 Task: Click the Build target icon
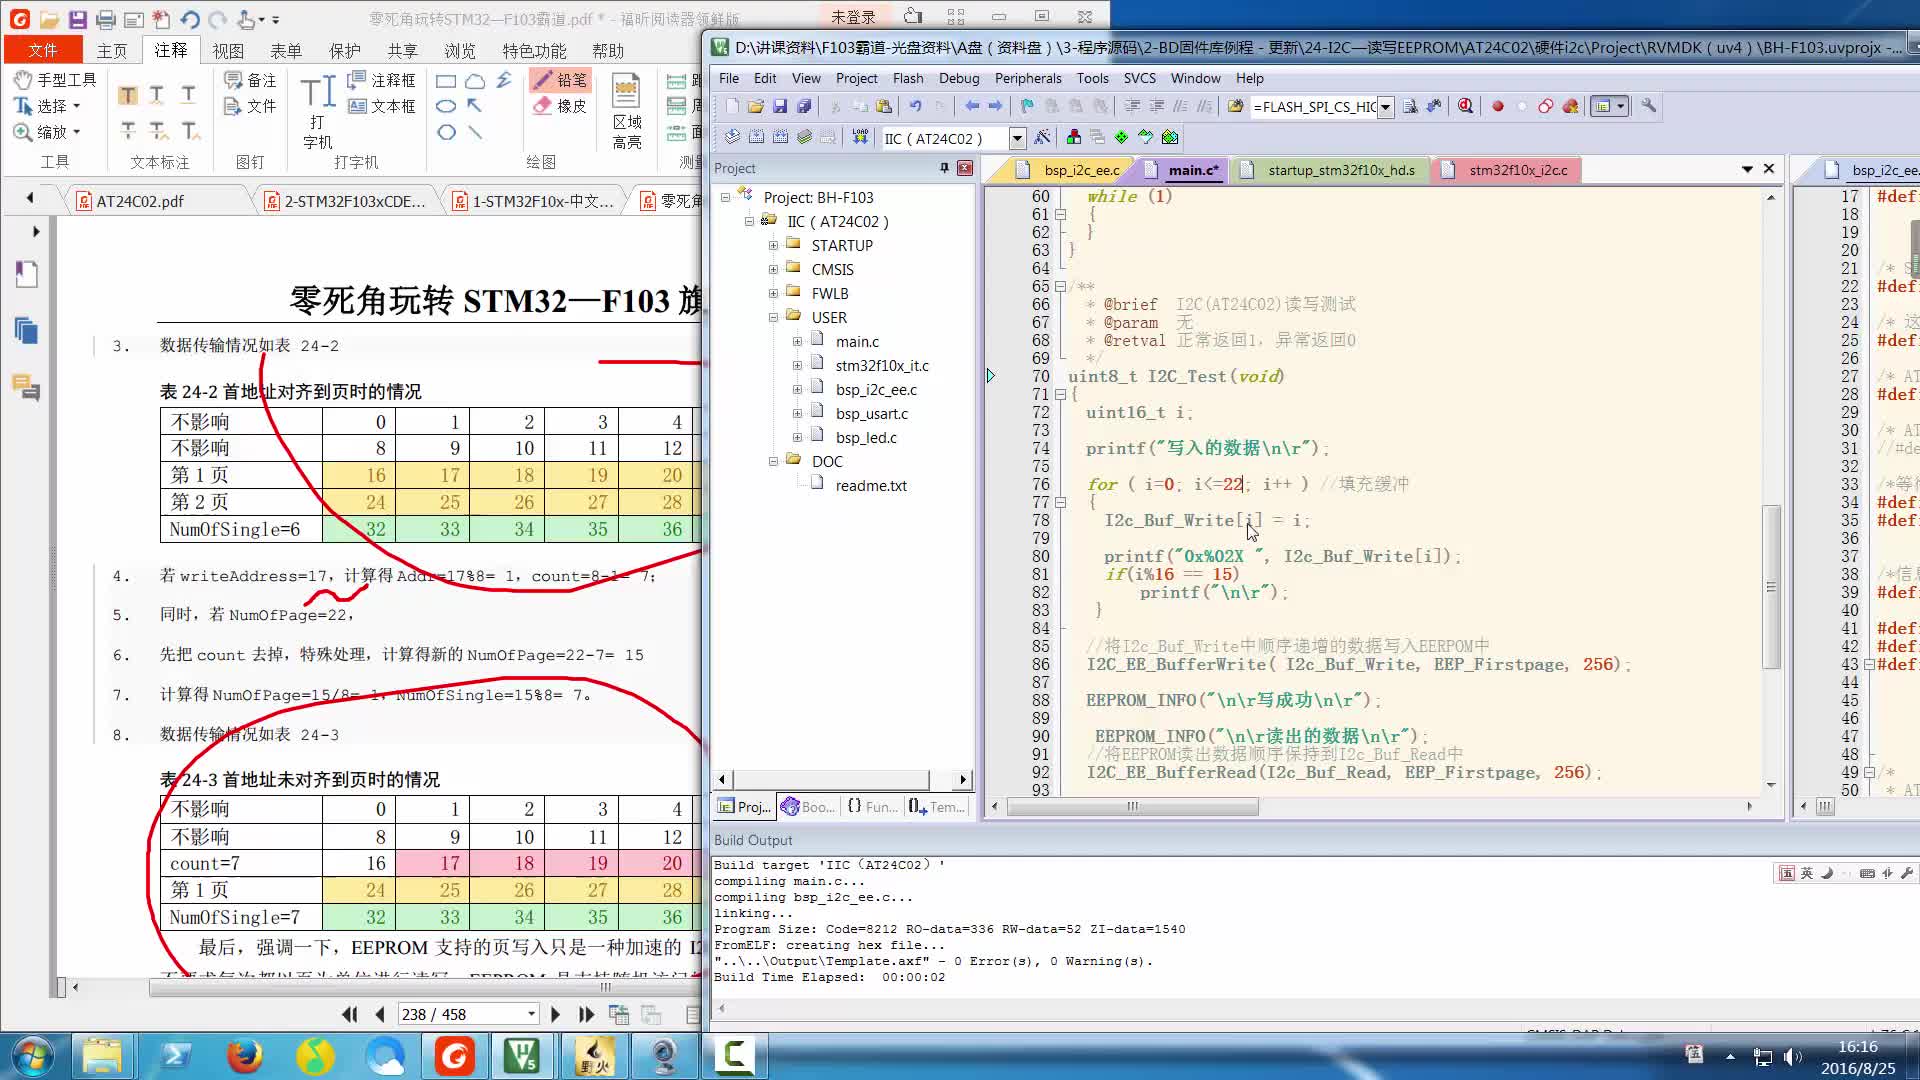point(757,137)
